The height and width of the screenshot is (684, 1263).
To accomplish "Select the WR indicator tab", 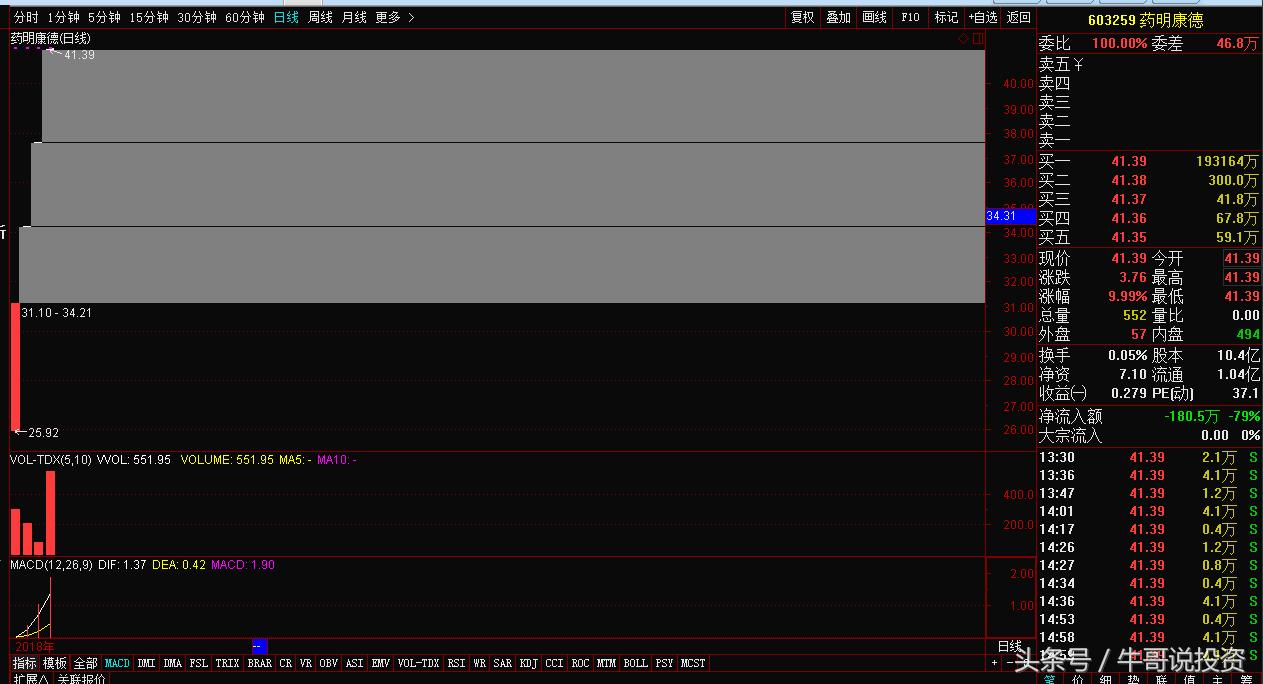I will click(480, 663).
